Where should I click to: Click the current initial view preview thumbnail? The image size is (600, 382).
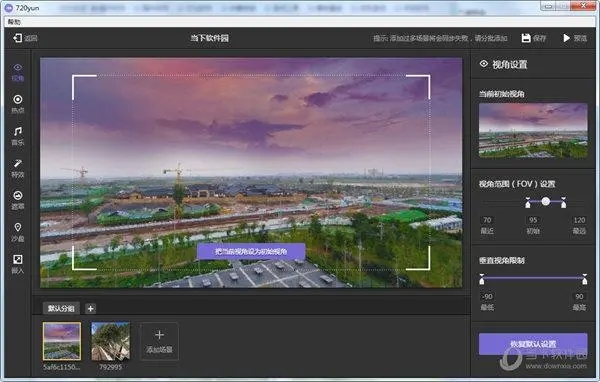pos(533,131)
